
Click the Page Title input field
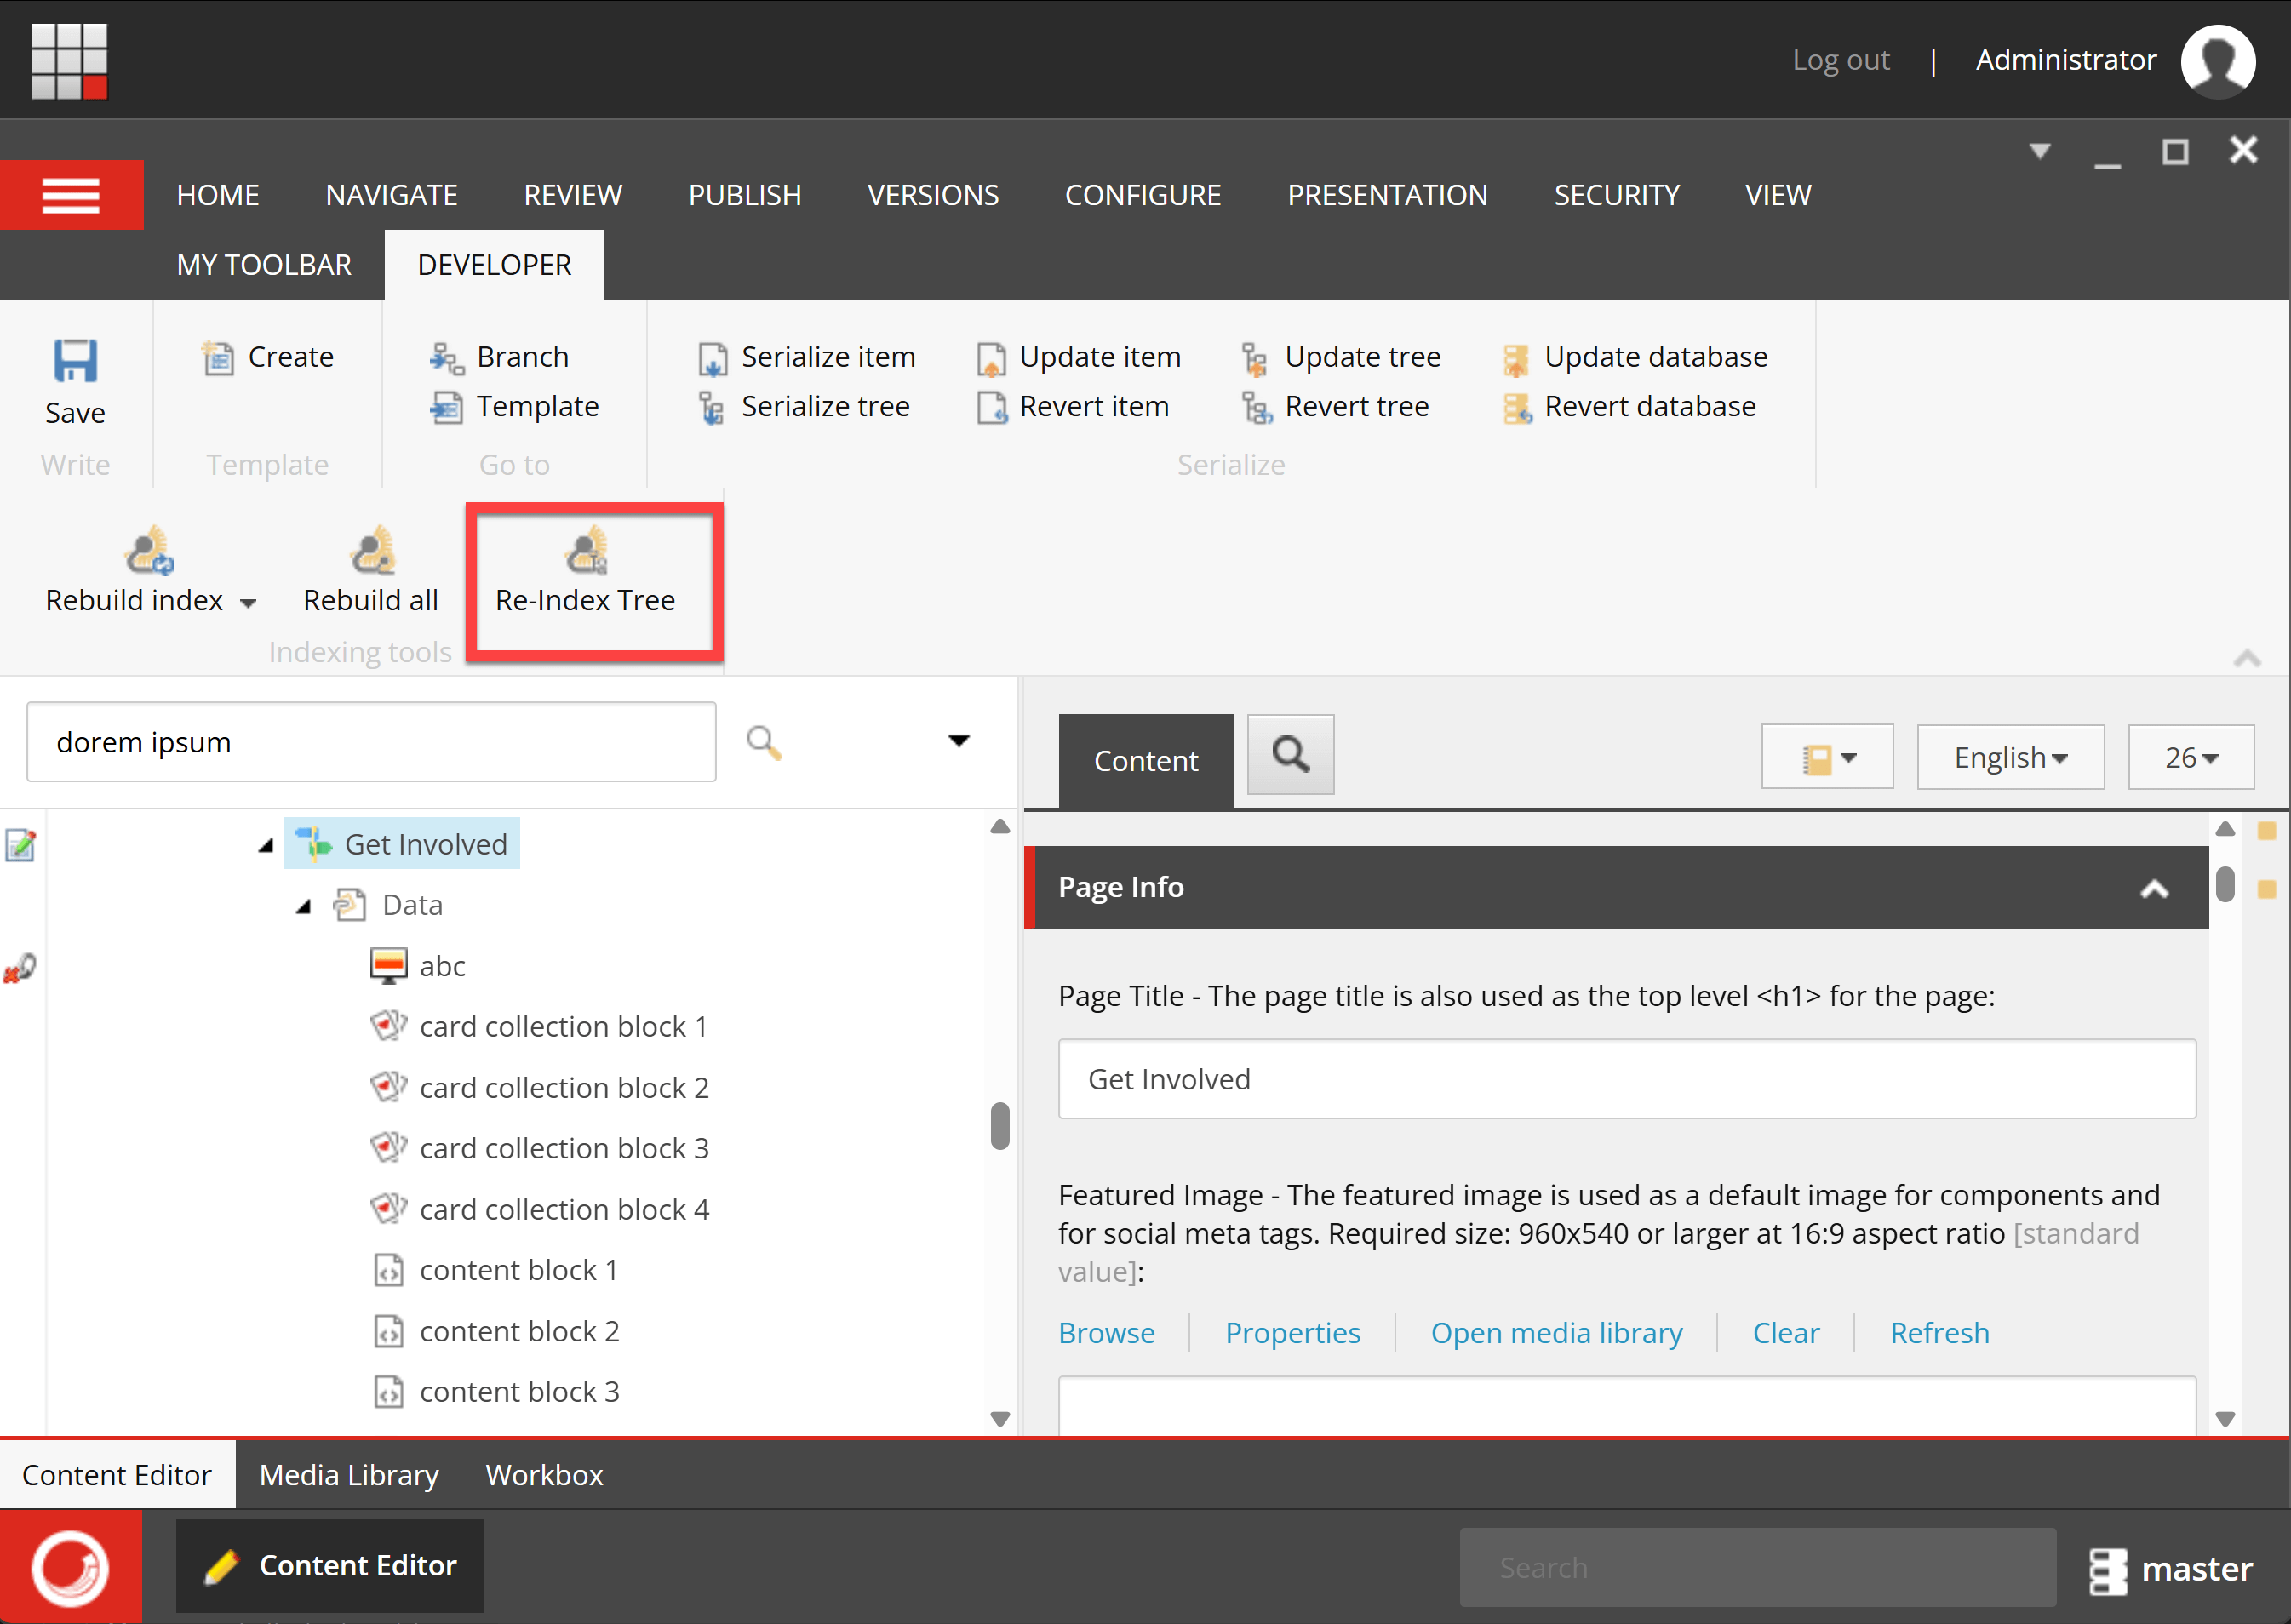coord(1626,1079)
